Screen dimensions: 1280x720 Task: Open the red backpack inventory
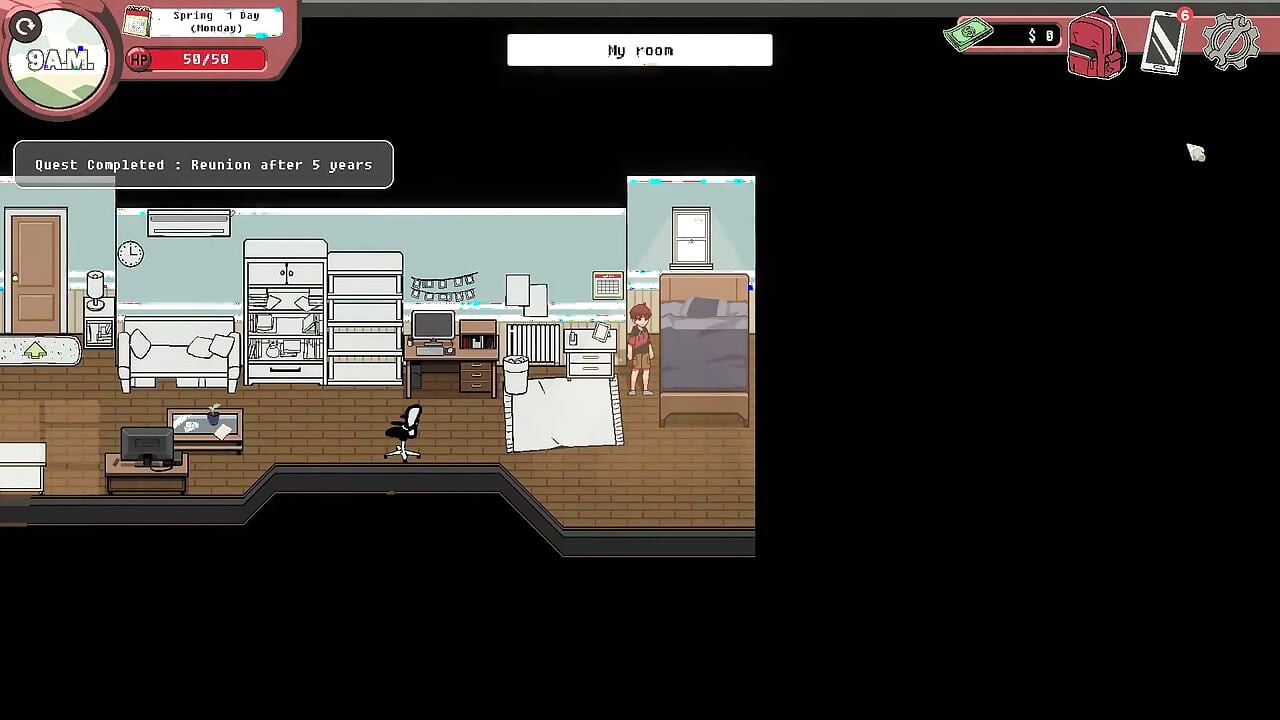pyautogui.click(x=1097, y=44)
